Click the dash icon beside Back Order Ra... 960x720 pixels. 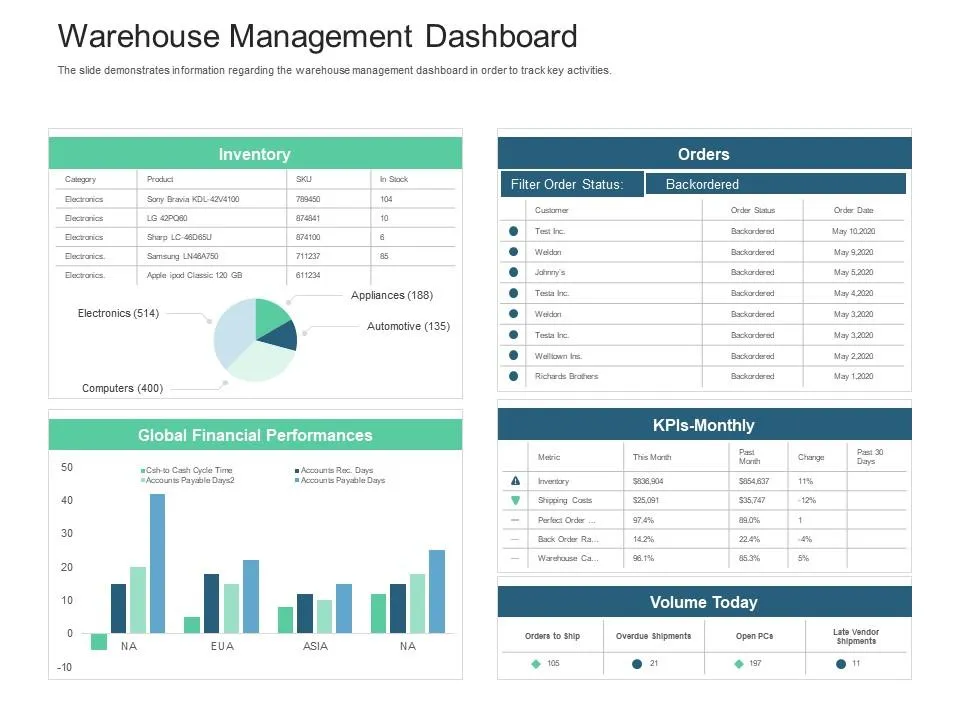tap(515, 539)
